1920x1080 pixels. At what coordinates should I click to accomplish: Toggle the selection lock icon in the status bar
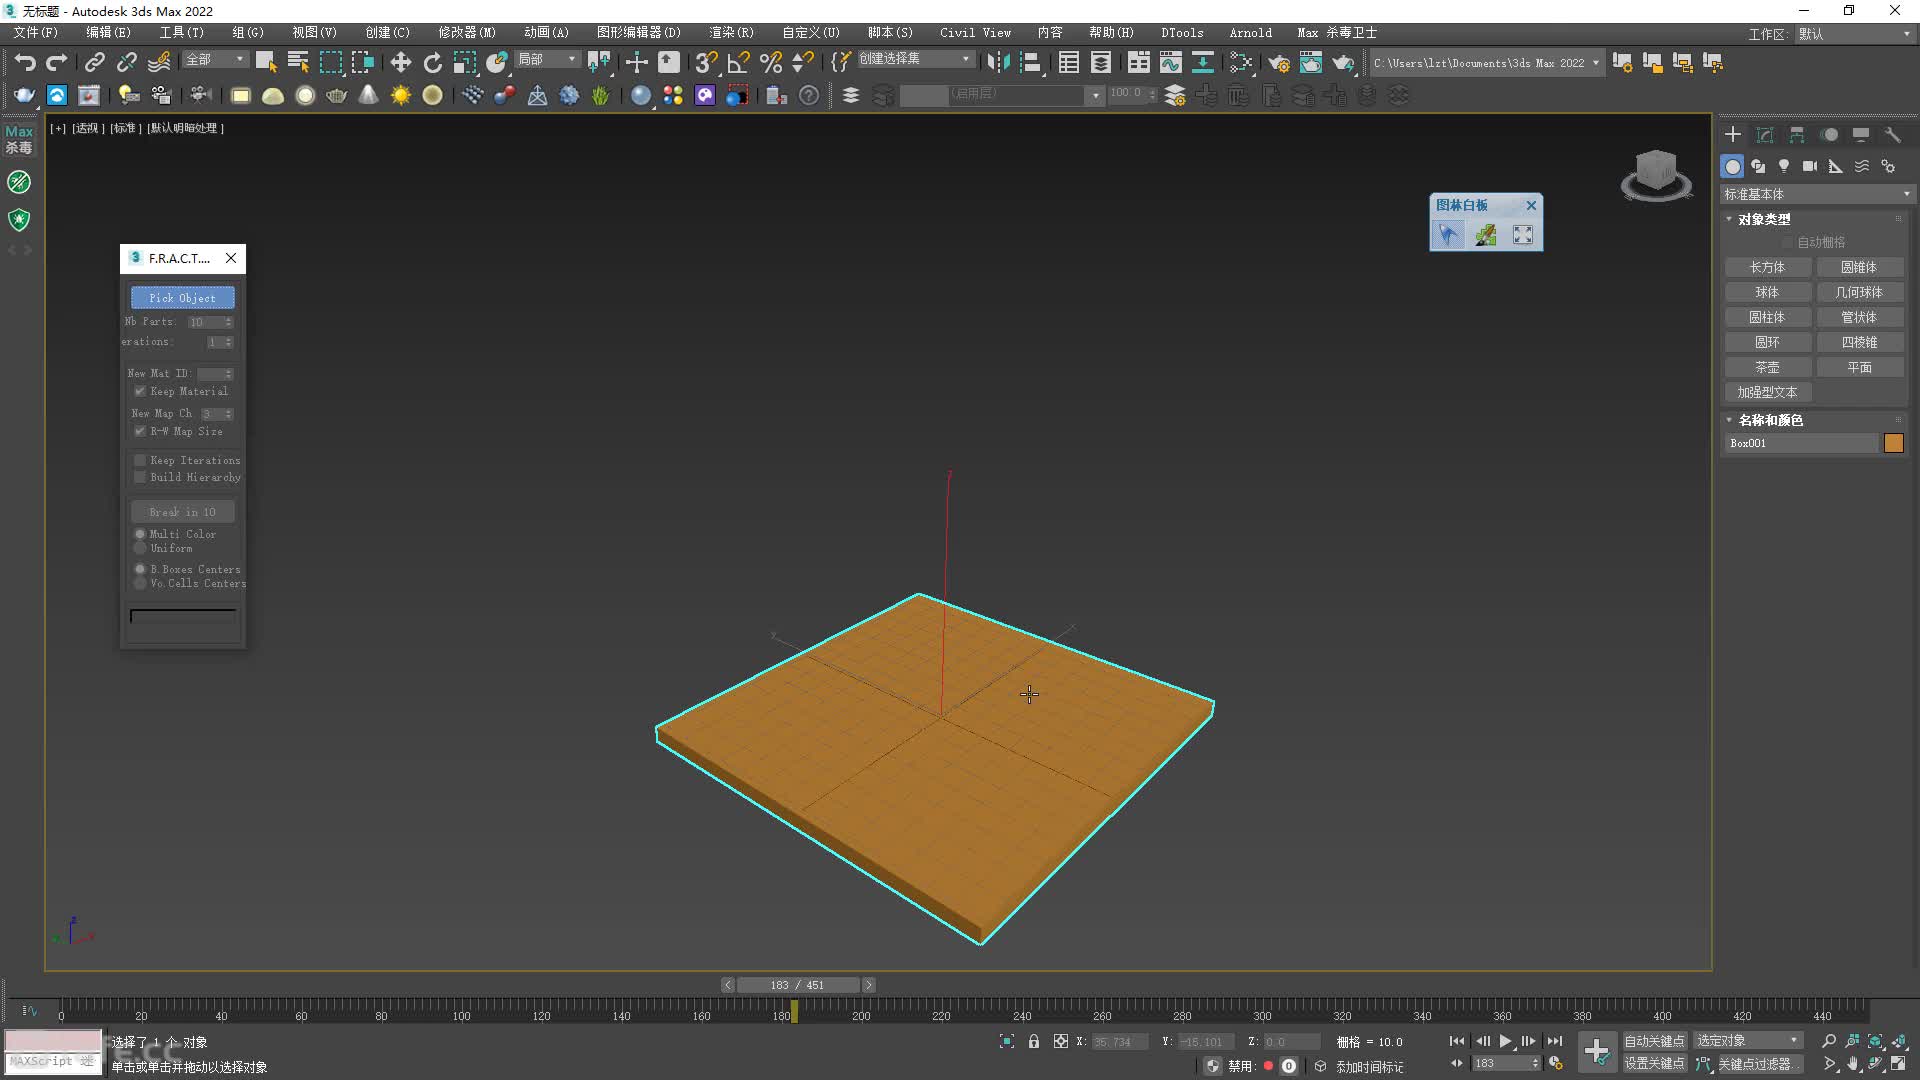(x=1034, y=1041)
